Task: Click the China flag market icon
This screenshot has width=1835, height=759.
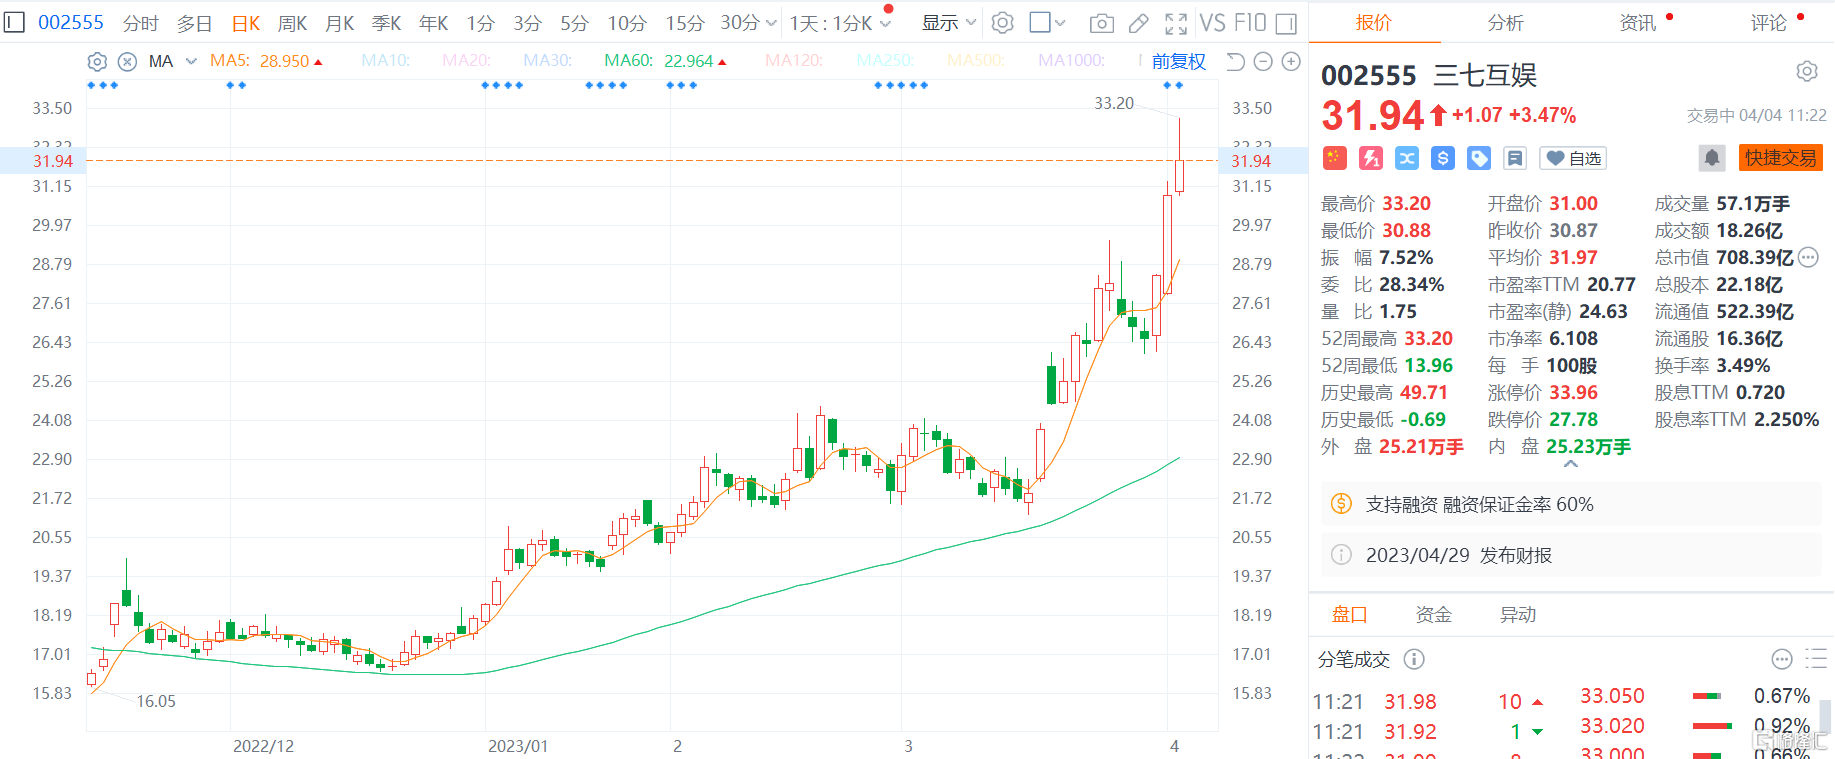Action: click(x=1335, y=158)
